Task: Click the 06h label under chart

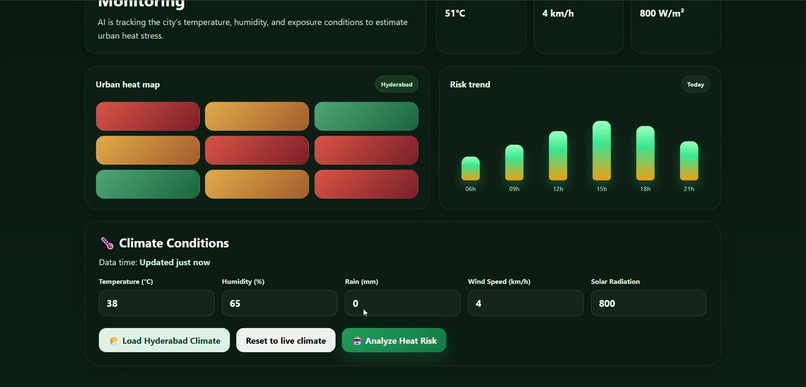Action: coord(470,189)
